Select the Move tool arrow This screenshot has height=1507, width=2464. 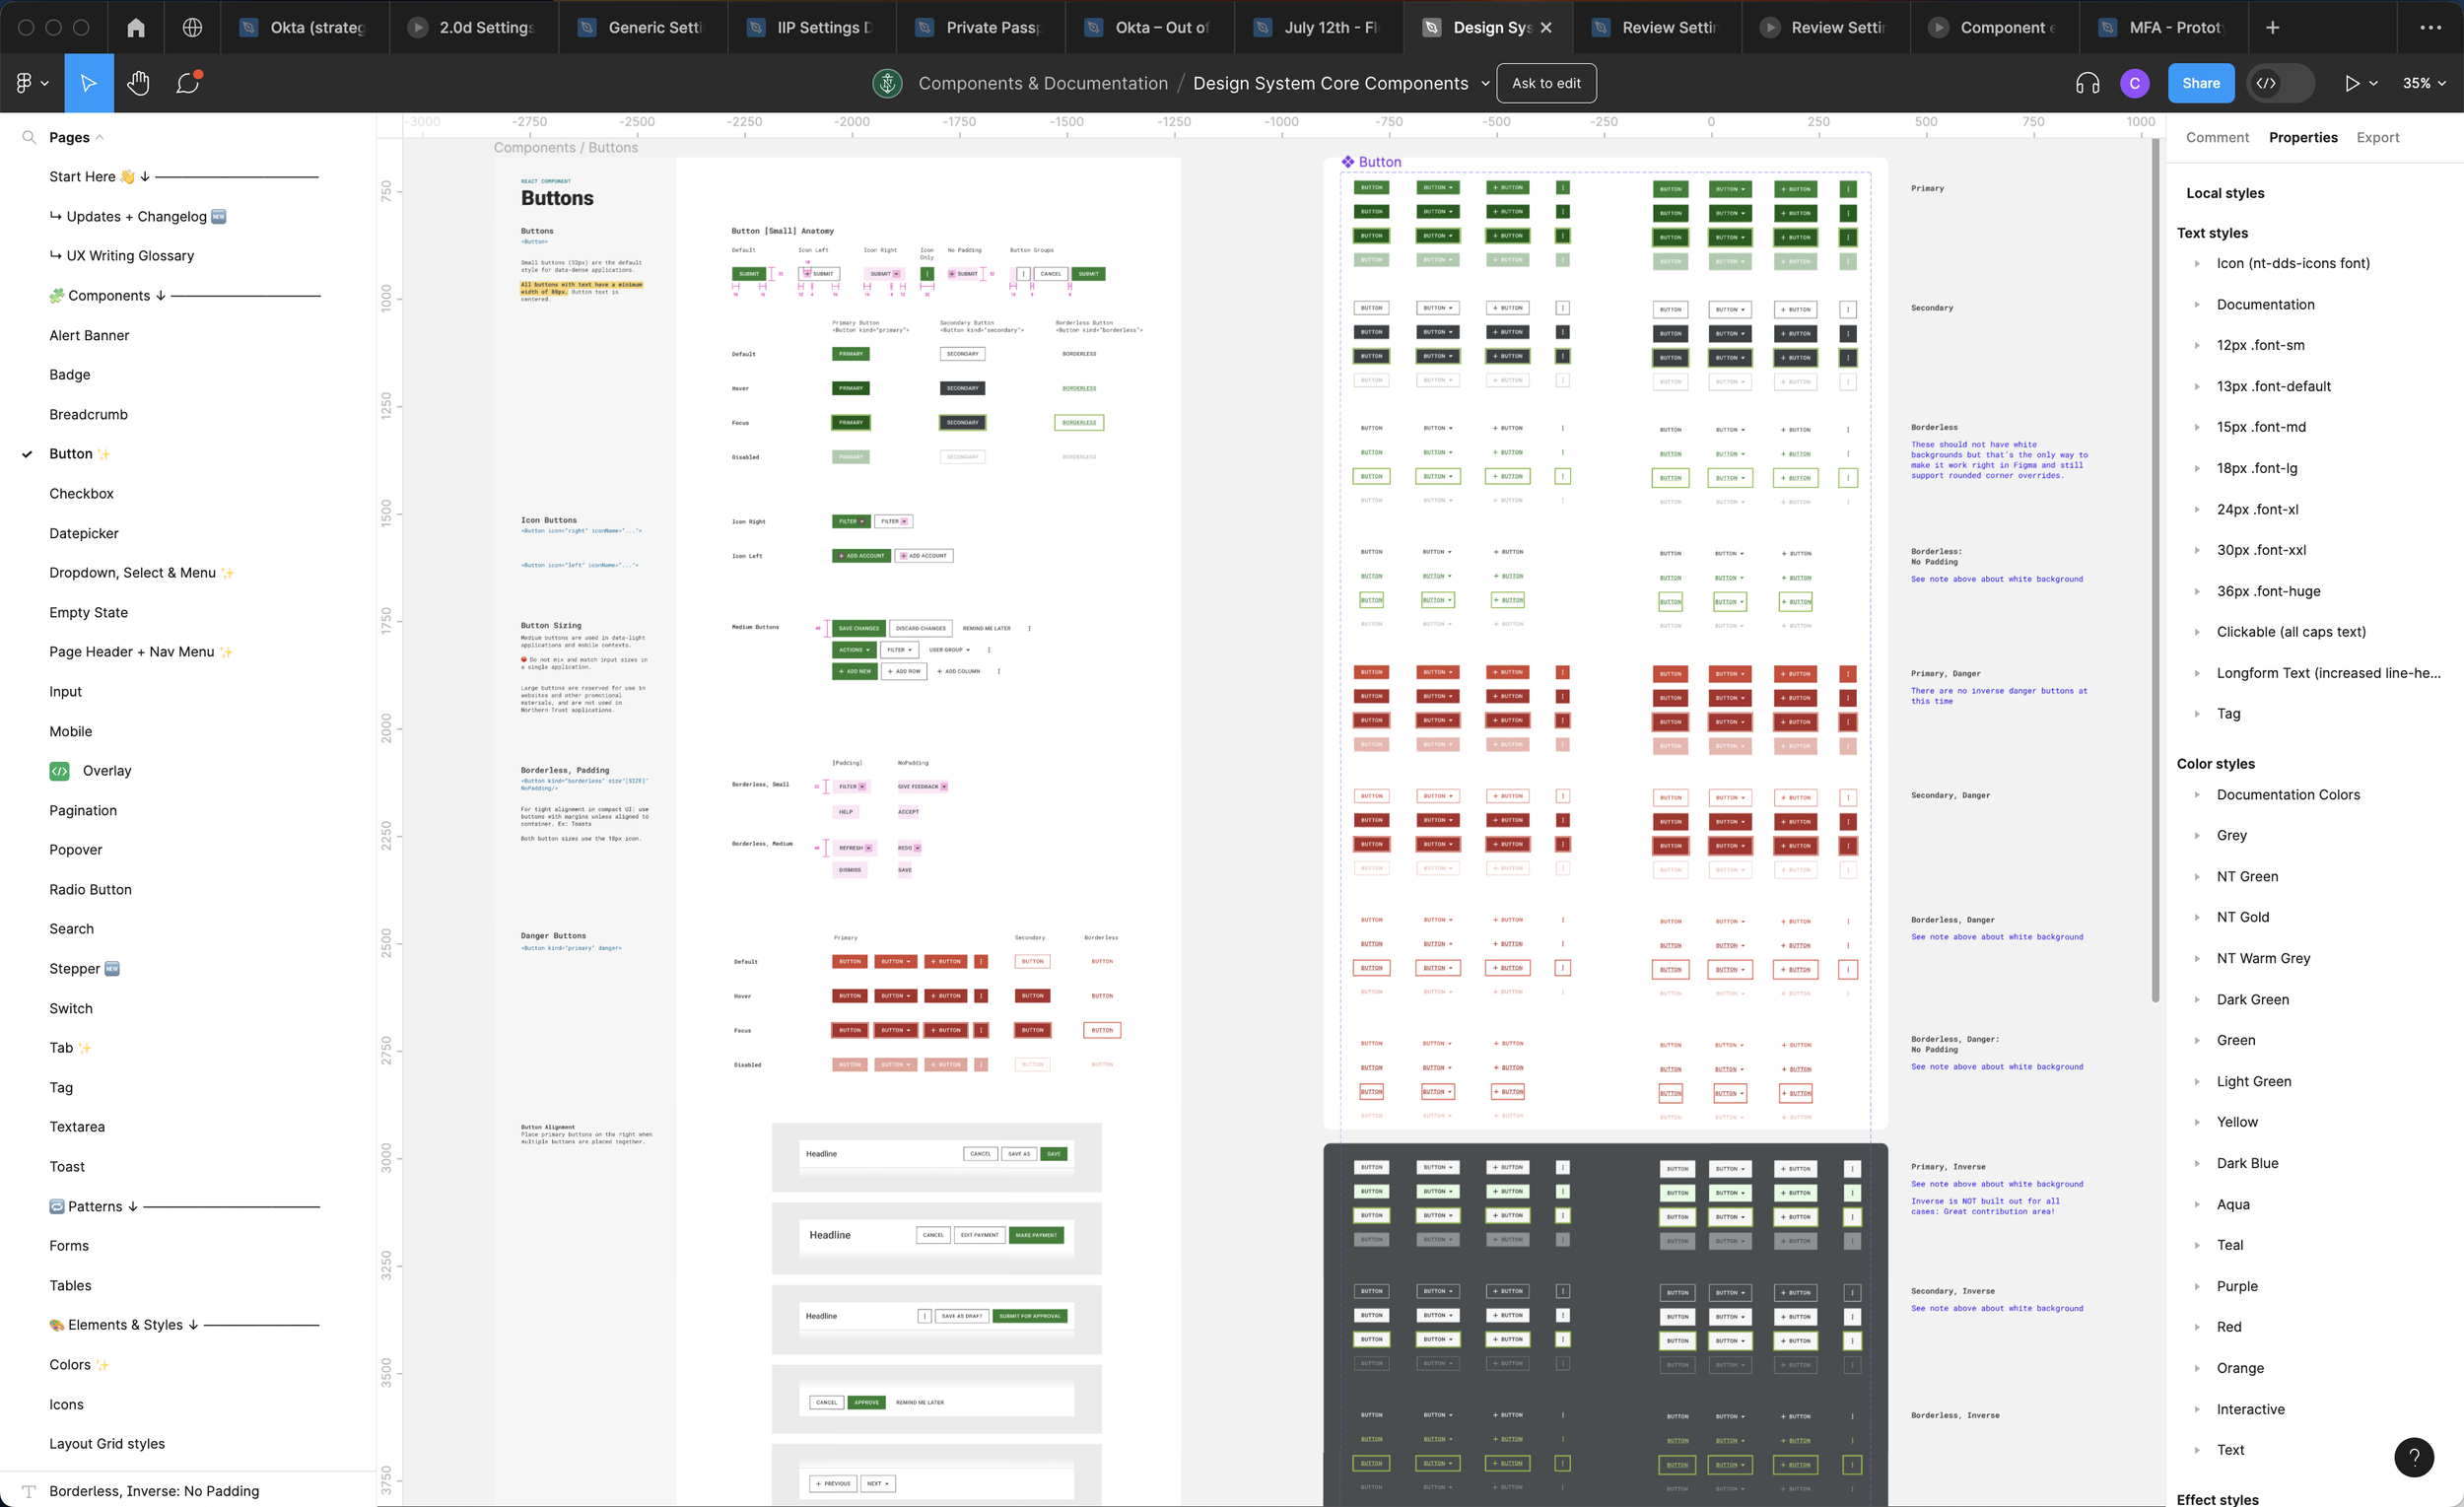88,83
